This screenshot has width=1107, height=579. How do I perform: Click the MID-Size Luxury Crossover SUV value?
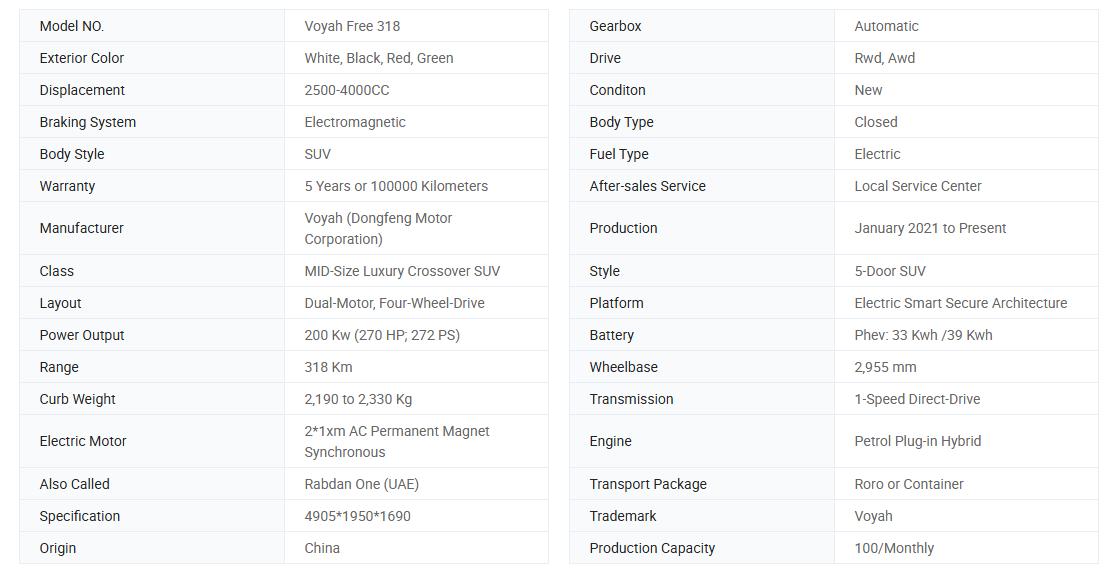(402, 271)
